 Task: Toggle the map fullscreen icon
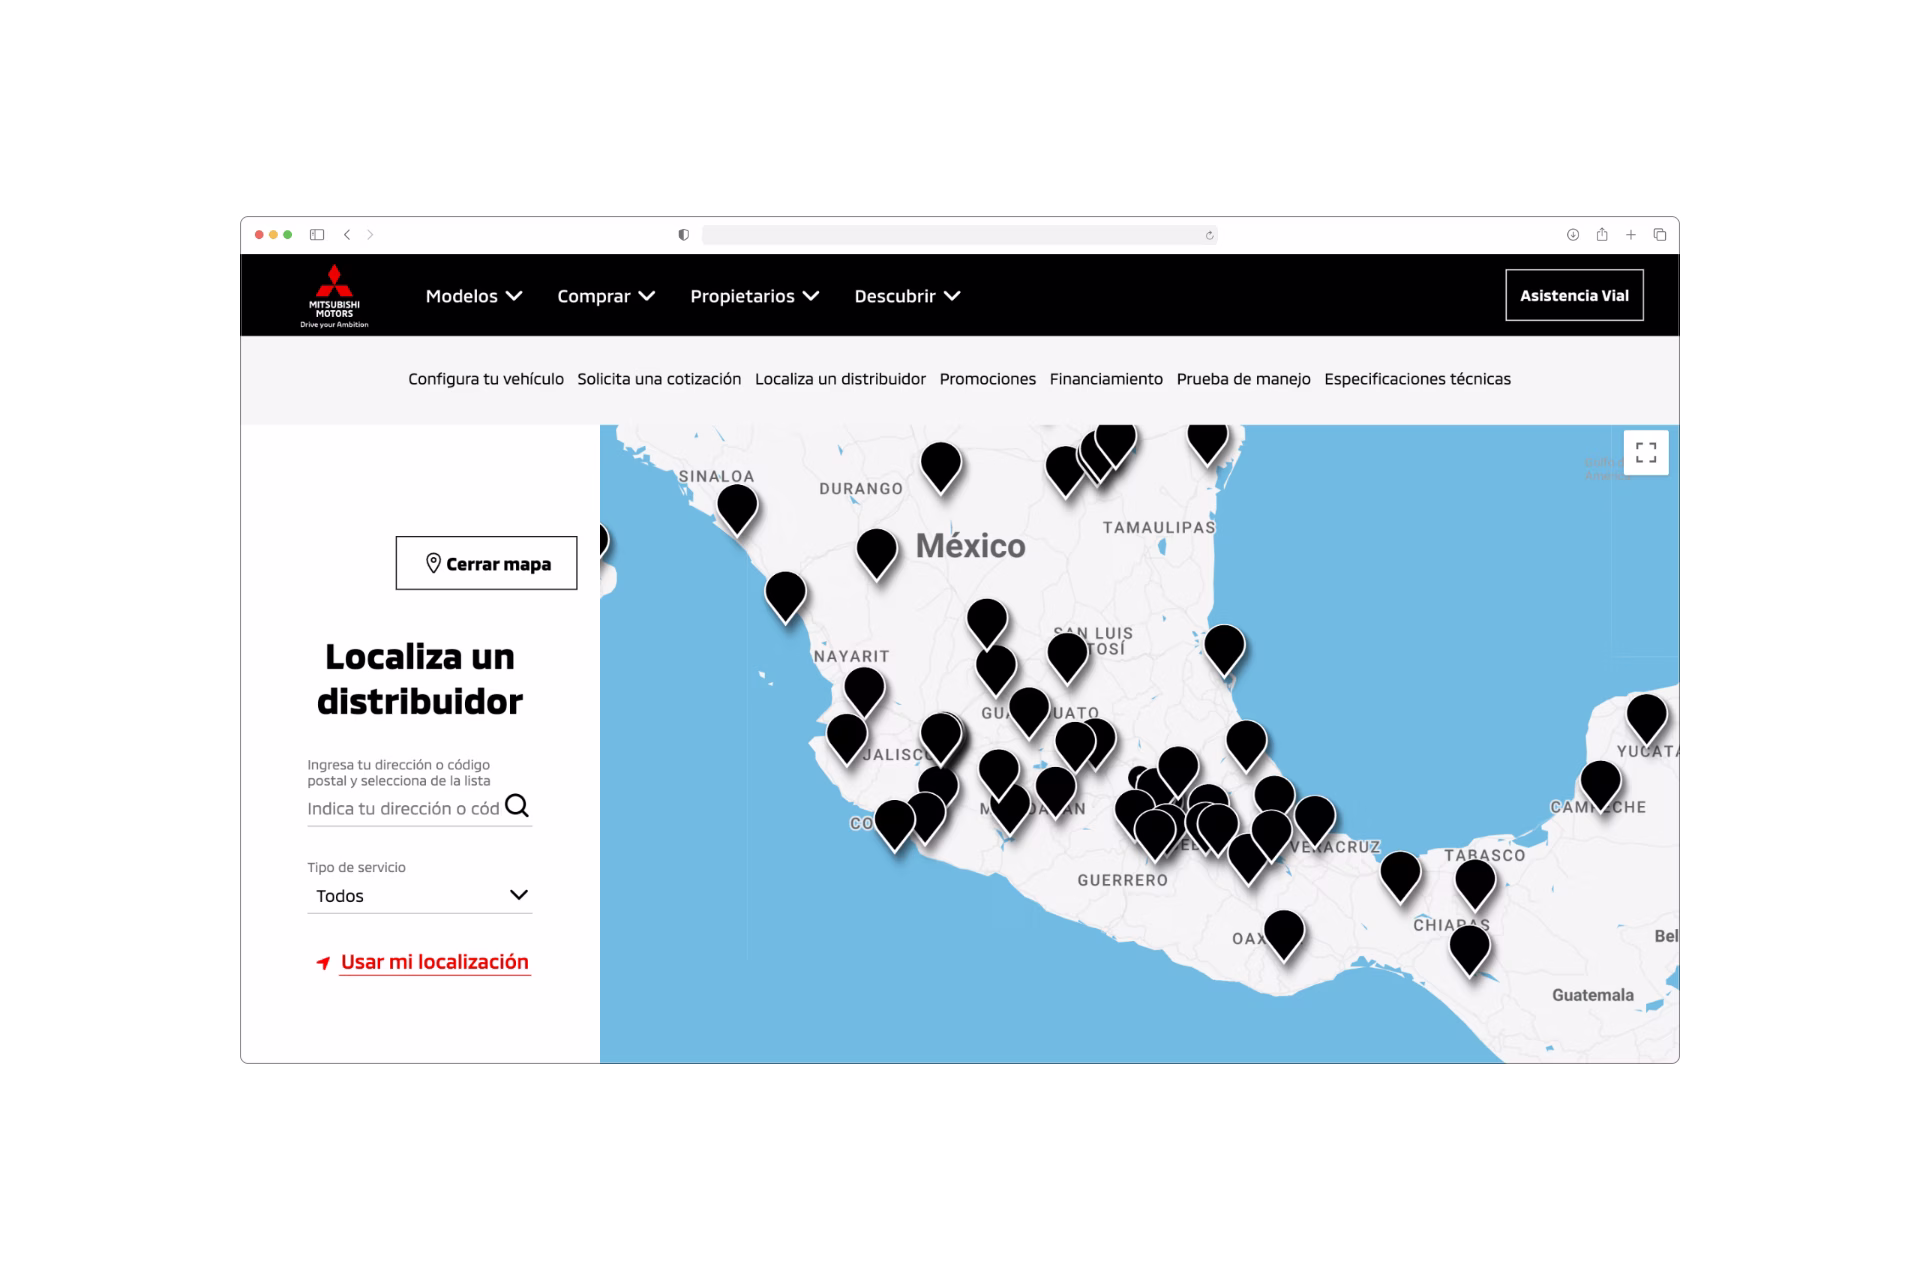(1646, 453)
